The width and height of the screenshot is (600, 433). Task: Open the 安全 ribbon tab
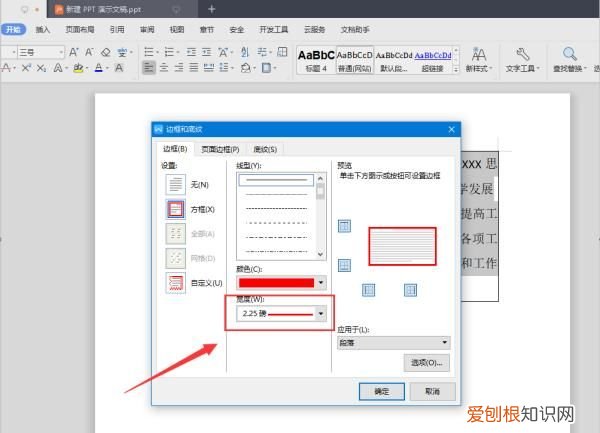point(236,29)
